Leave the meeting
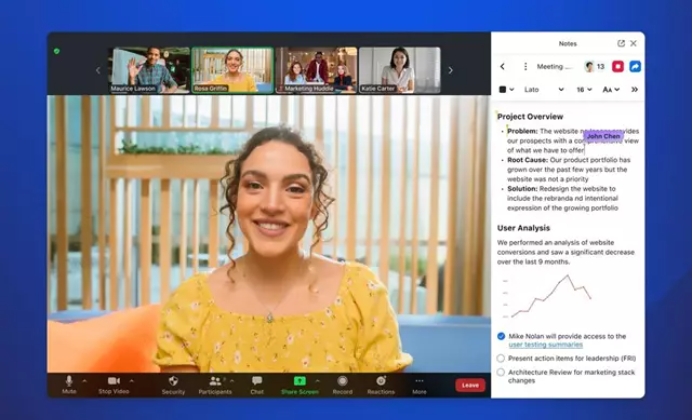The image size is (693, 420). pyautogui.click(x=470, y=385)
